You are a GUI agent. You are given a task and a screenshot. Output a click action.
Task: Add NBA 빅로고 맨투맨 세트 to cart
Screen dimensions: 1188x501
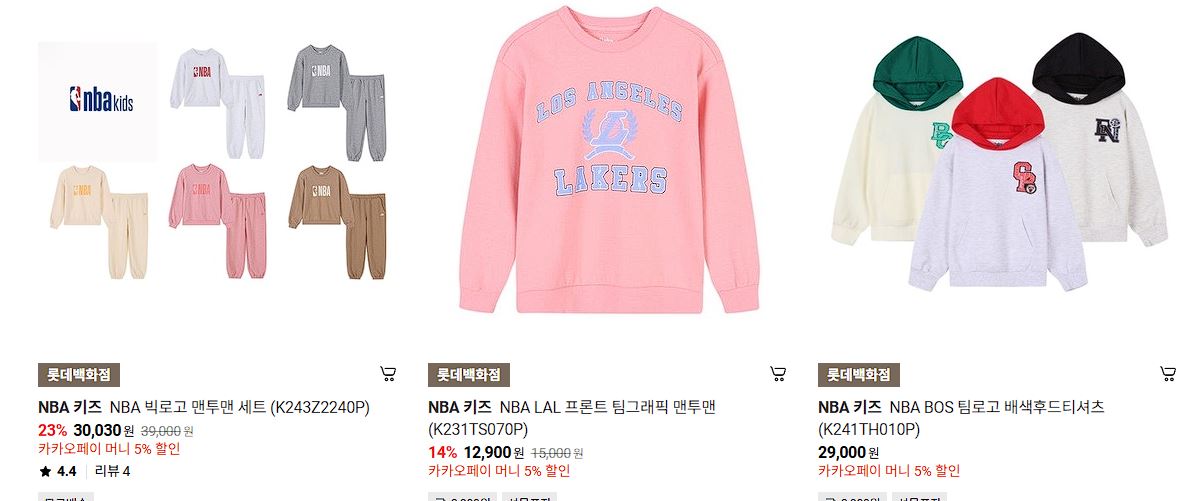pos(388,374)
